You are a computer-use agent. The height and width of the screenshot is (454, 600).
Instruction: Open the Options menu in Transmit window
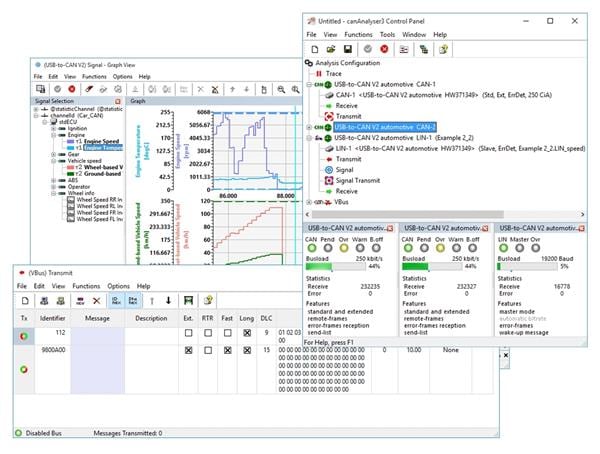tap(119, 285)
